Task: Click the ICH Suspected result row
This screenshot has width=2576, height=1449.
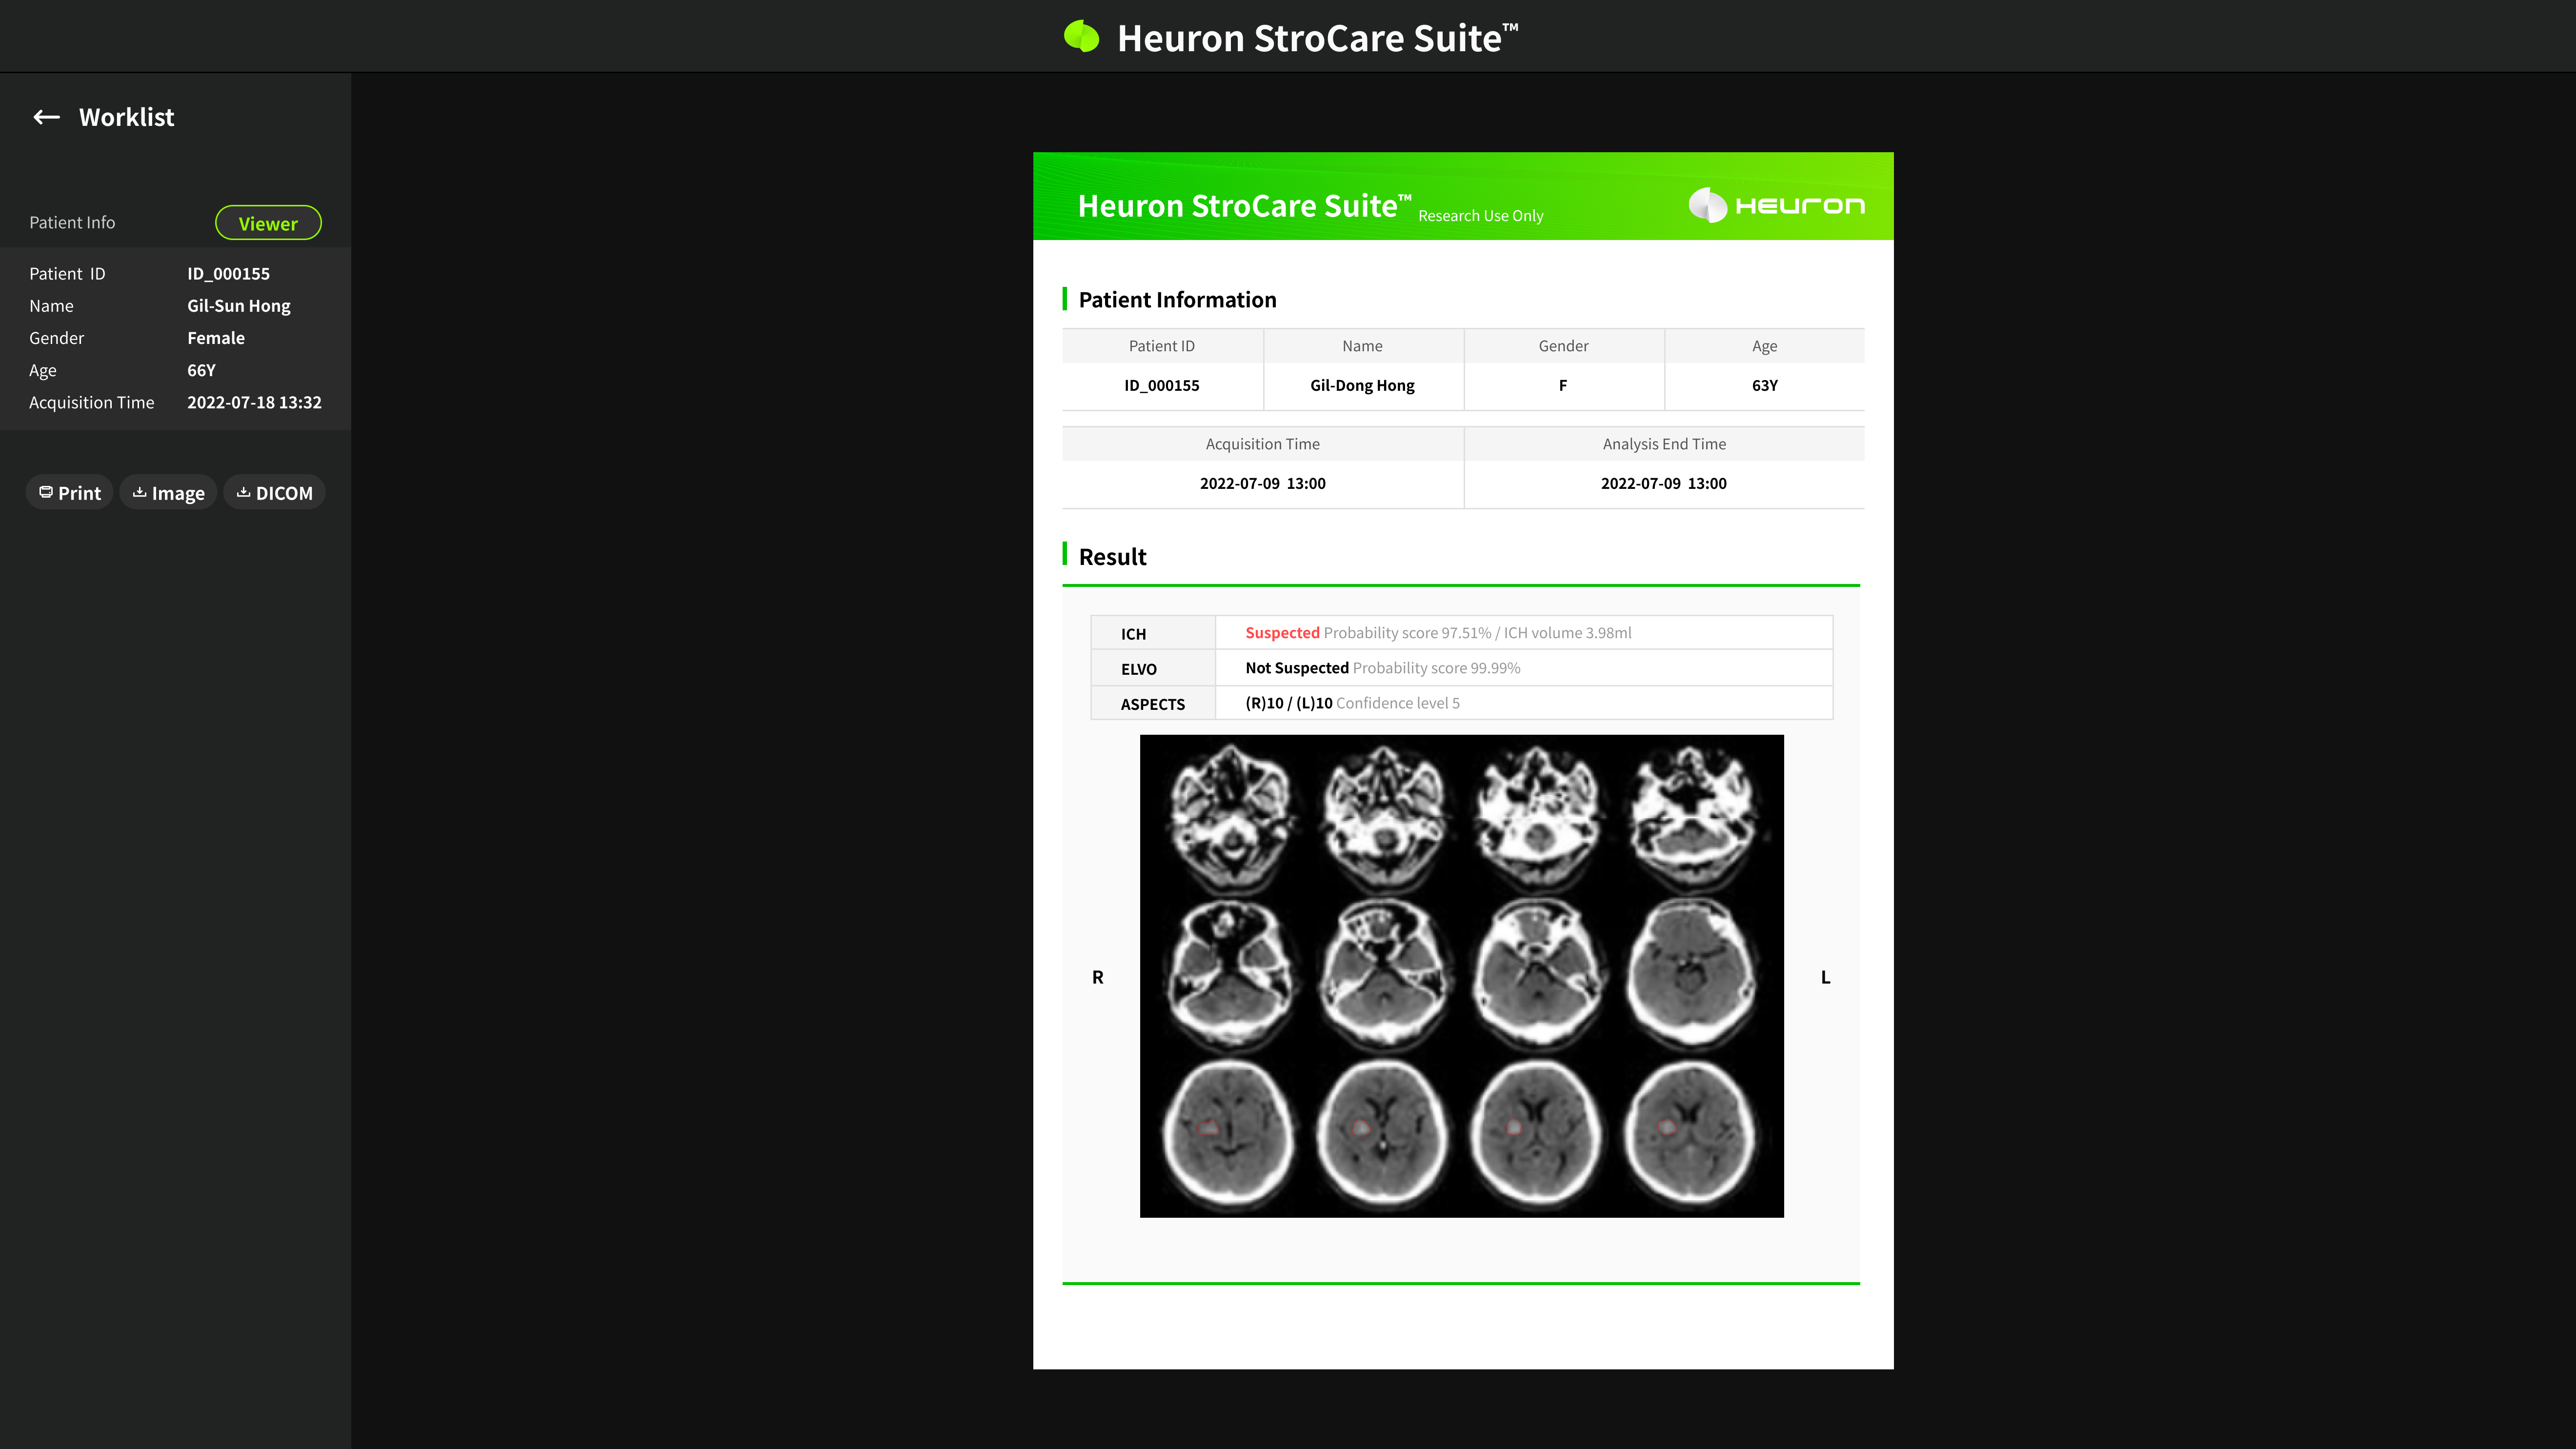Action: point(1462,633)
